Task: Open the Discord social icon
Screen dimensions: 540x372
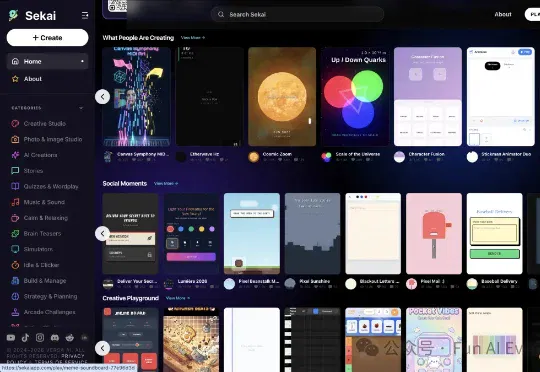Action: 55,338
